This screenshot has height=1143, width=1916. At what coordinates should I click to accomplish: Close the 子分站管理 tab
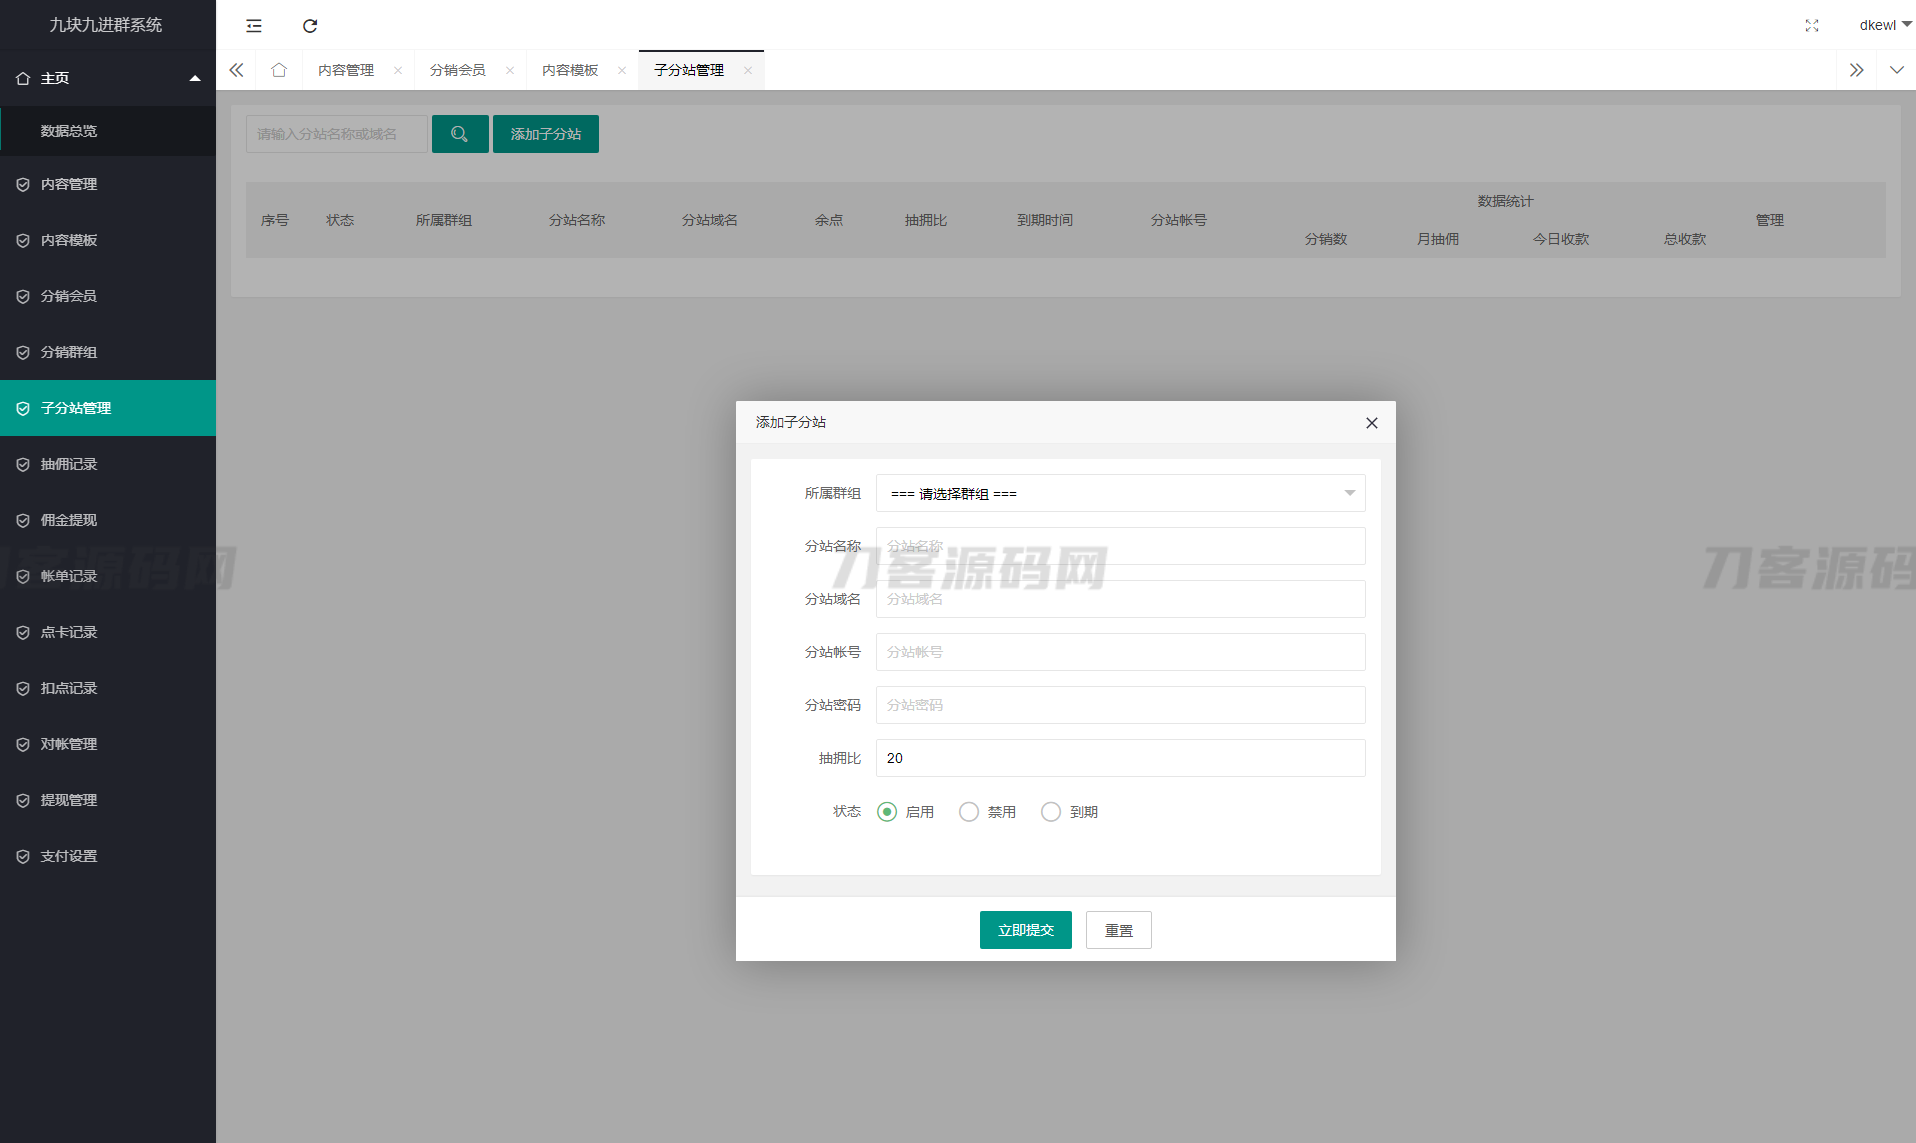[748, 70]
